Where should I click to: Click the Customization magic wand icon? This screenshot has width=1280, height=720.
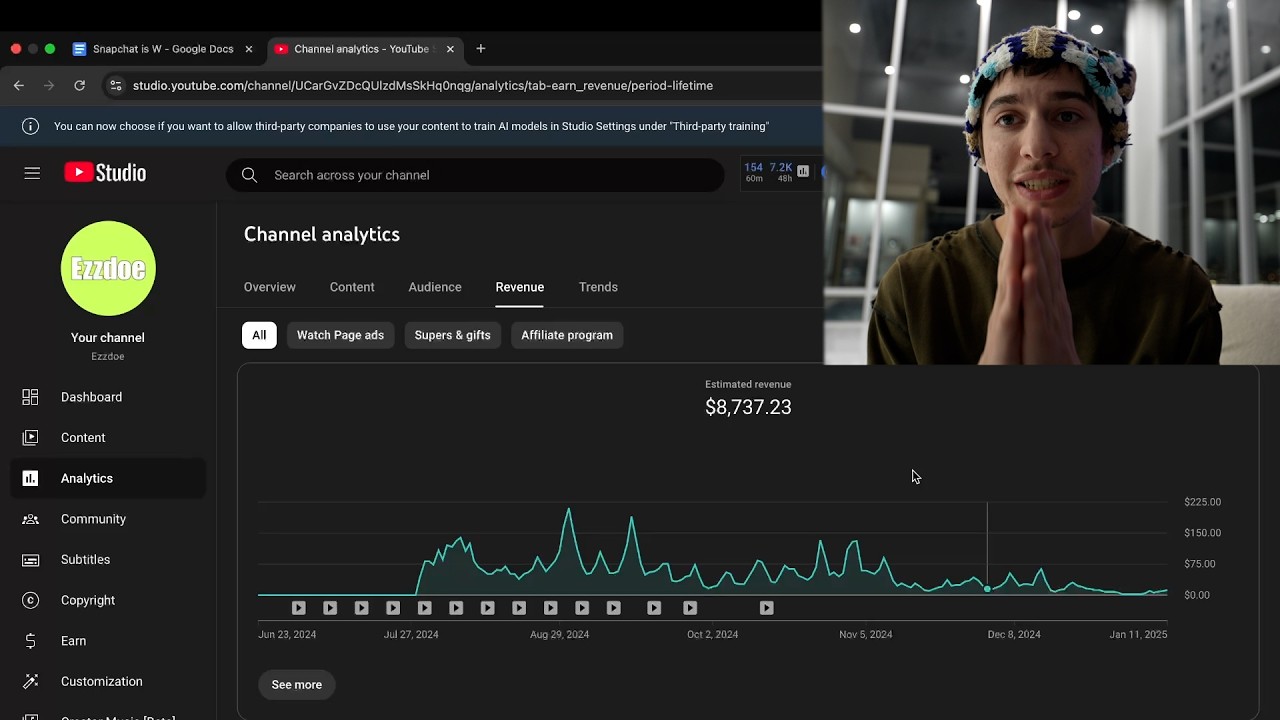30,681
